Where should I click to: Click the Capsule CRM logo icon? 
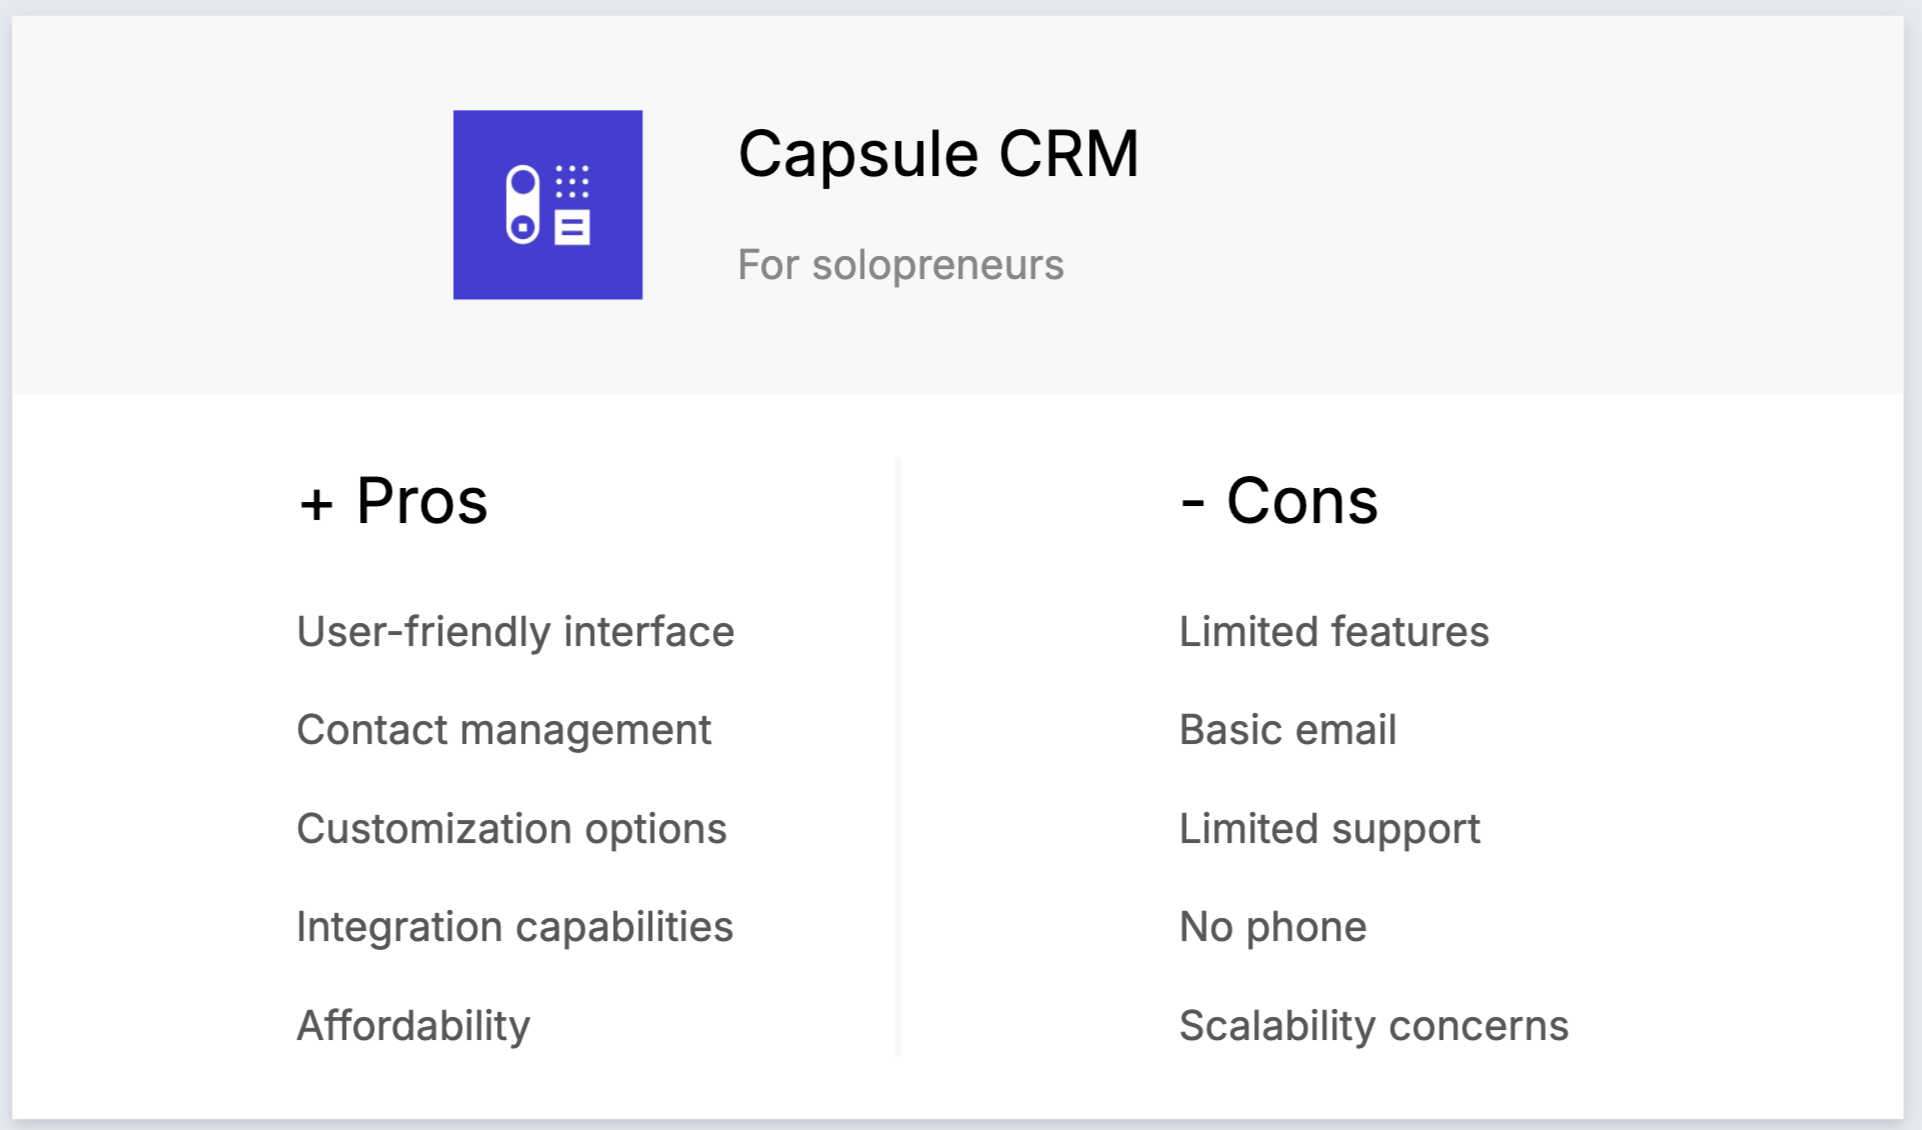tap(547, 204)
